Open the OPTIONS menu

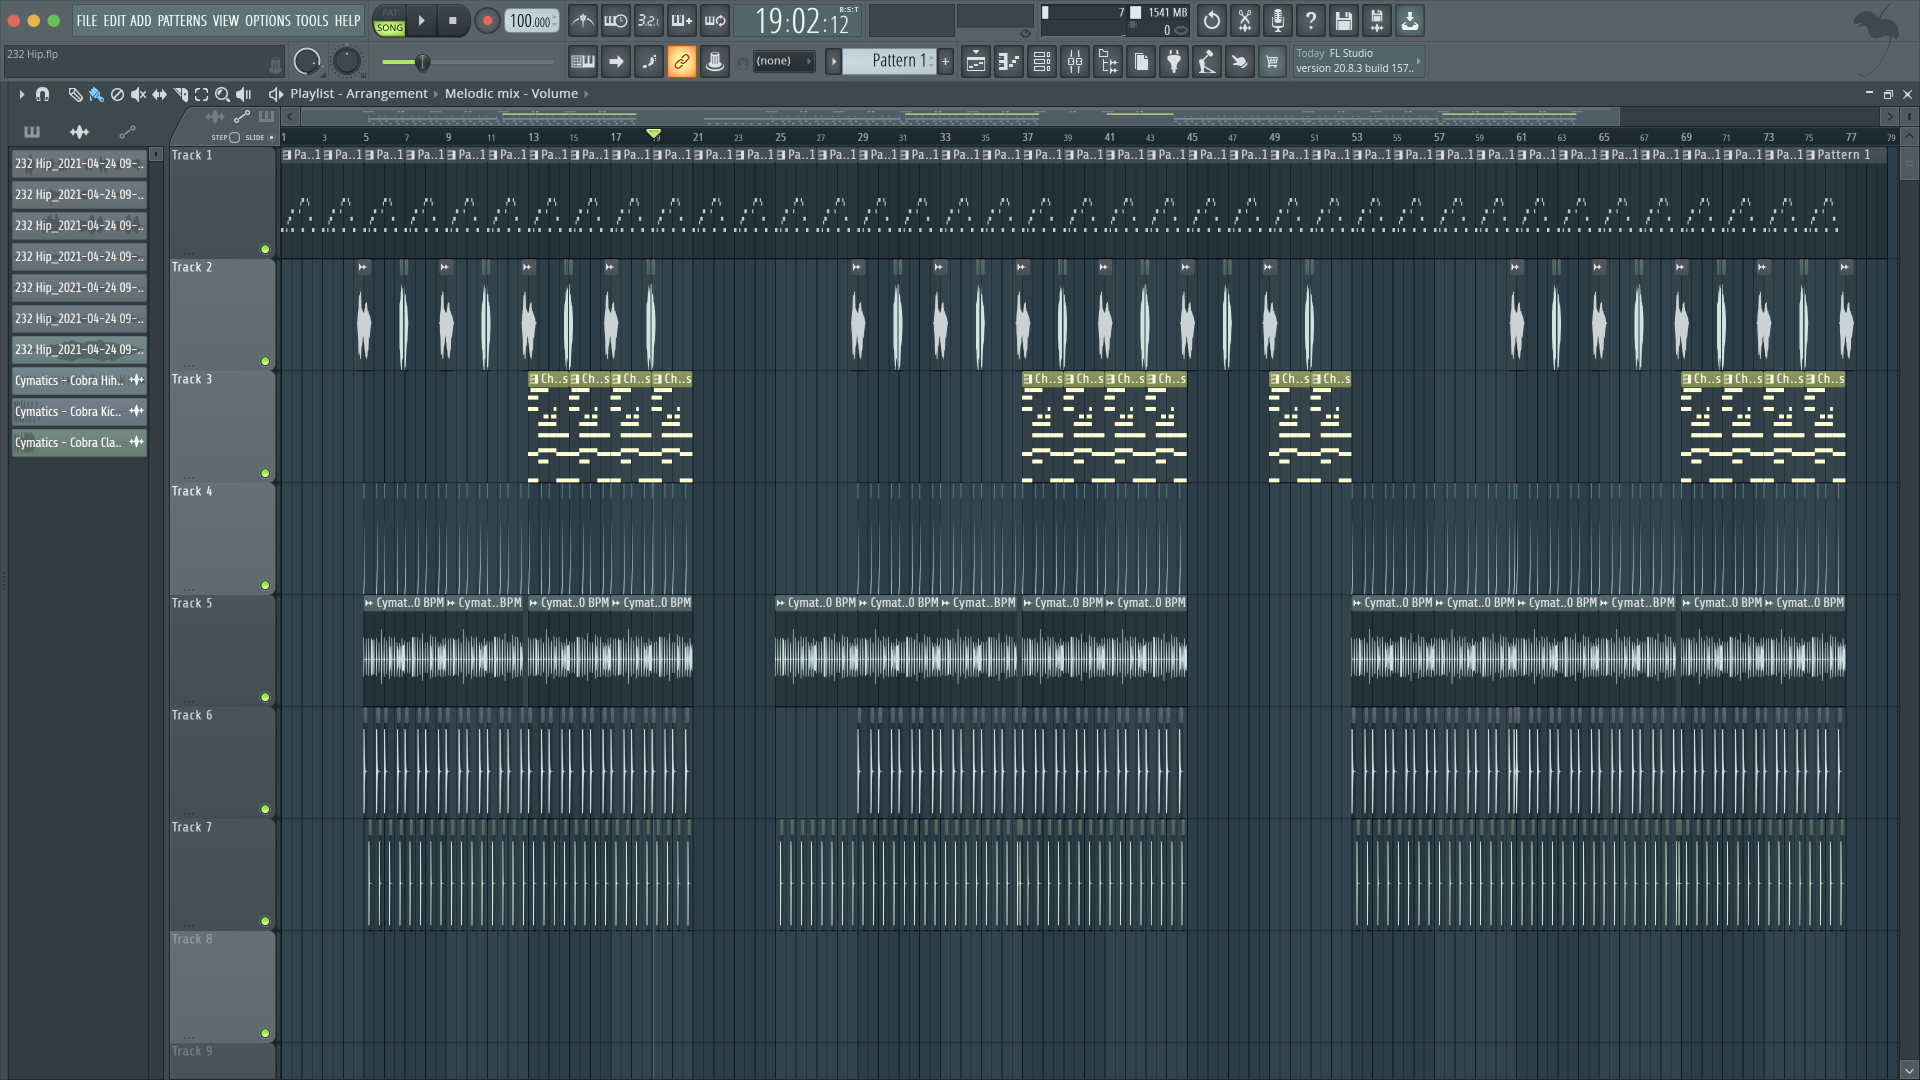268,20
